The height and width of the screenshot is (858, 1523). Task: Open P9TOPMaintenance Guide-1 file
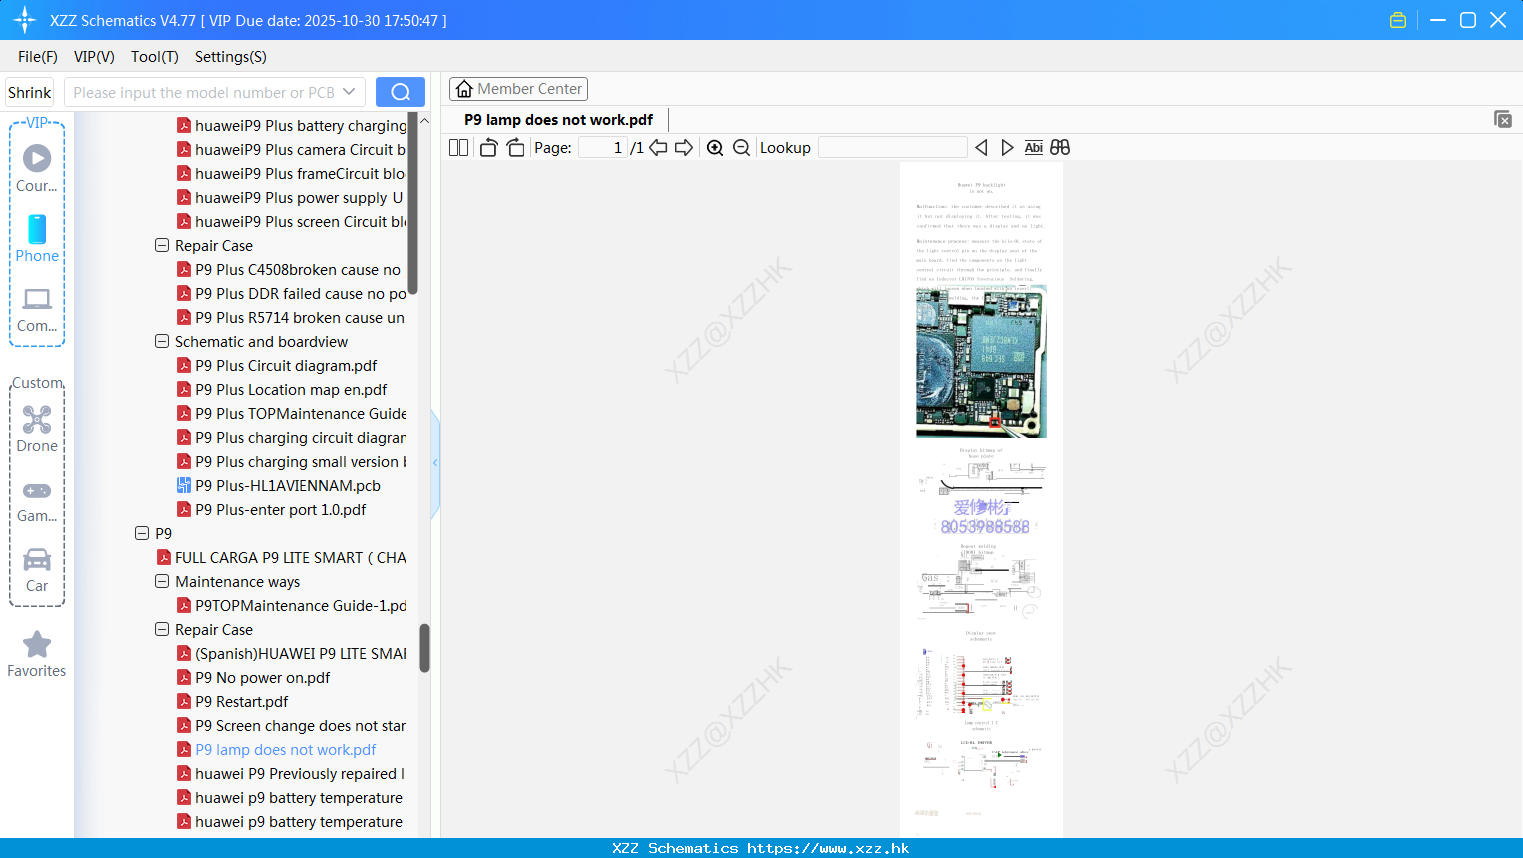(x=301, y=605)
